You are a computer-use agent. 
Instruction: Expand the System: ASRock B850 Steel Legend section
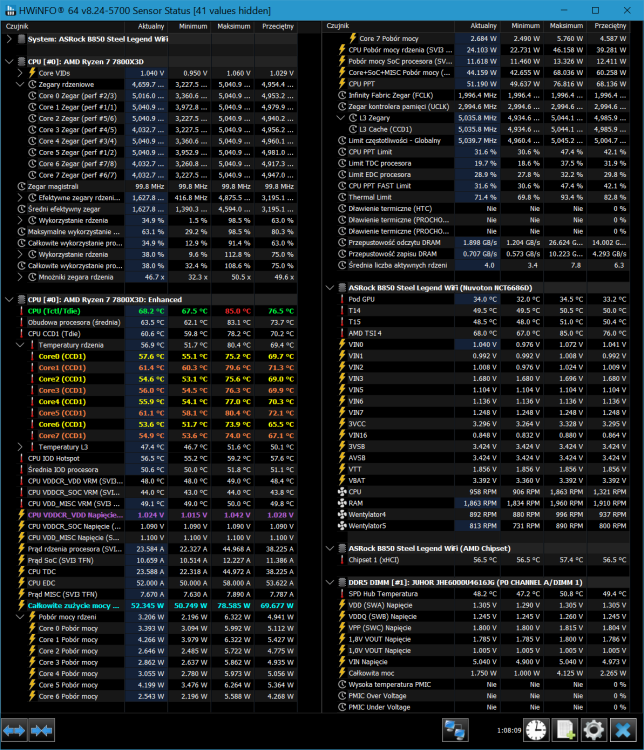pos(9,39)
